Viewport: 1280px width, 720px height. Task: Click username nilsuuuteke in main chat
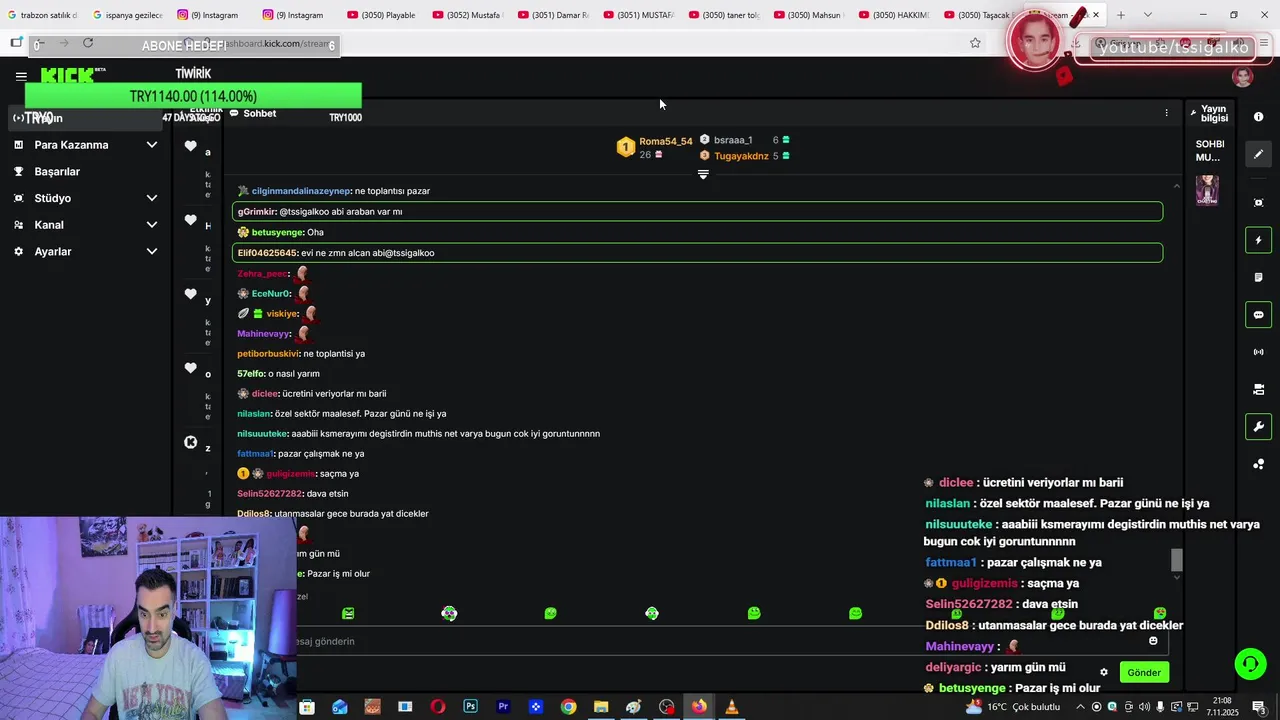262,434
